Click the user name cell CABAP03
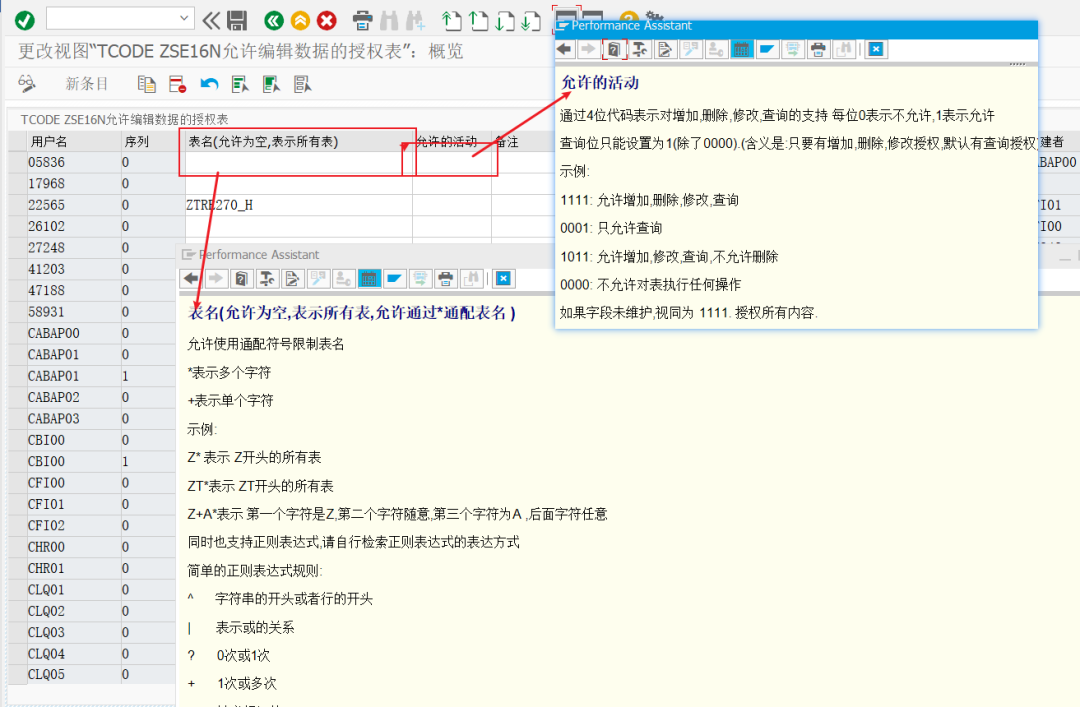This screenshot has width=1080, height=707. coord(73,419)
